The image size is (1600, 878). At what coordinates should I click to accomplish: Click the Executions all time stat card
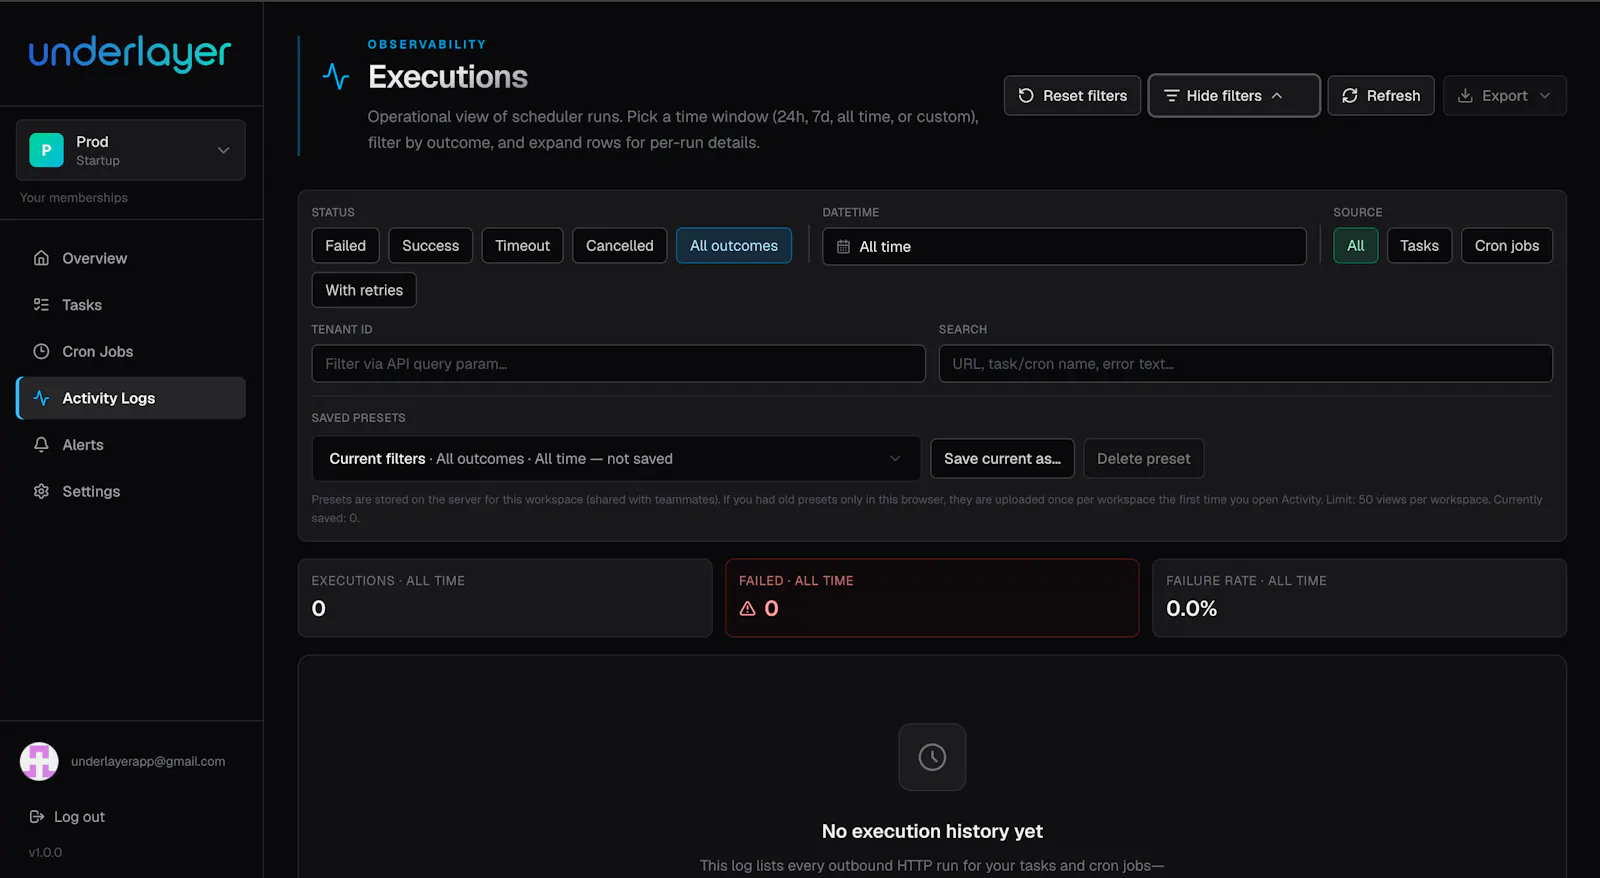pos(505,598)
